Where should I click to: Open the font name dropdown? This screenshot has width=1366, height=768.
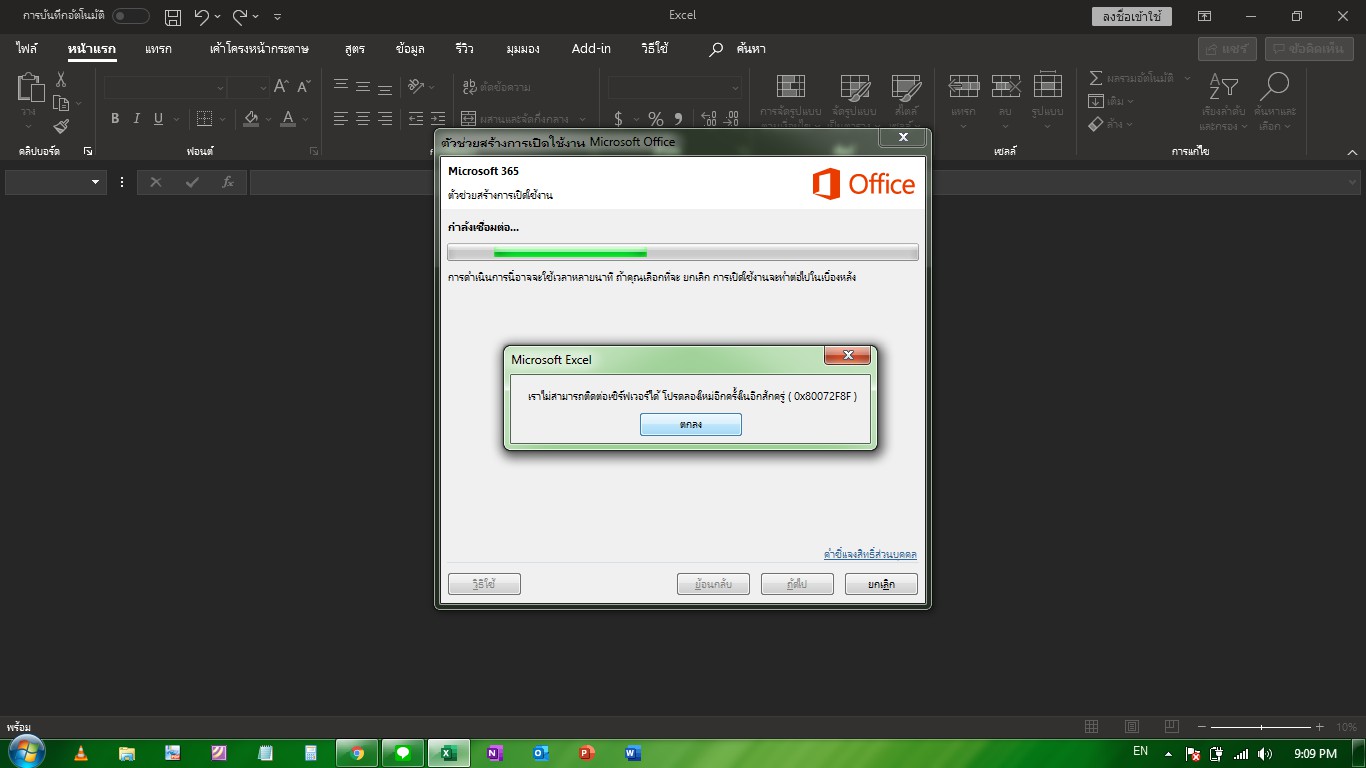(x=221, y=88)
